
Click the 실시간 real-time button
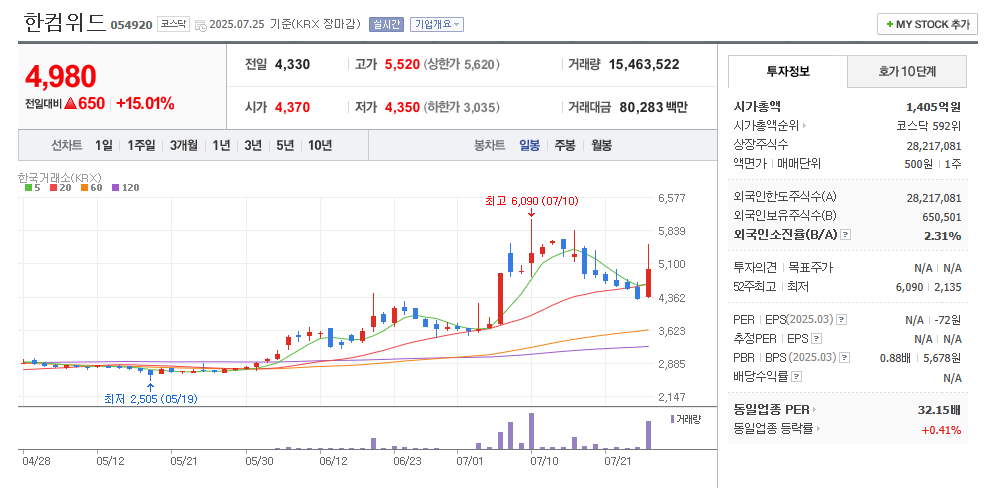(386, 24)
